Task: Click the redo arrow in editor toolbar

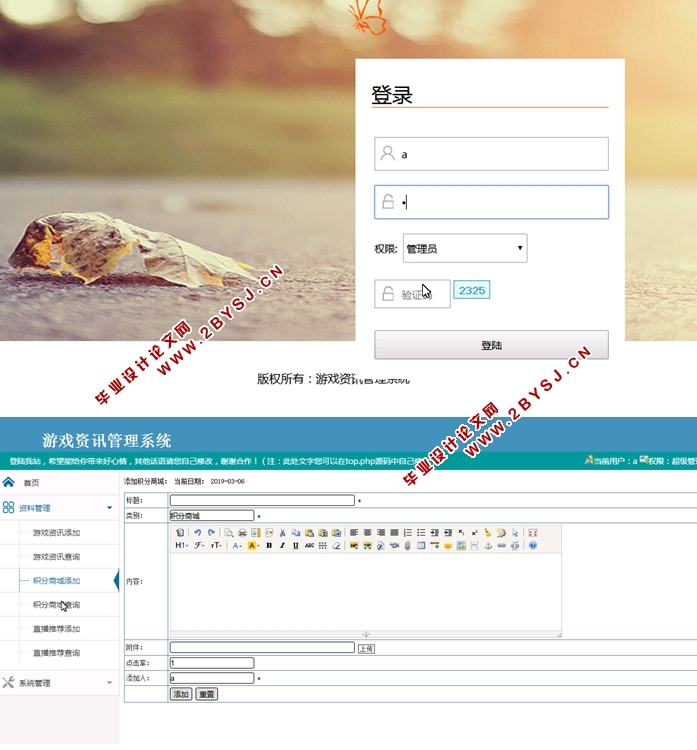Action: pyautogui.click(x=211, y=532)
